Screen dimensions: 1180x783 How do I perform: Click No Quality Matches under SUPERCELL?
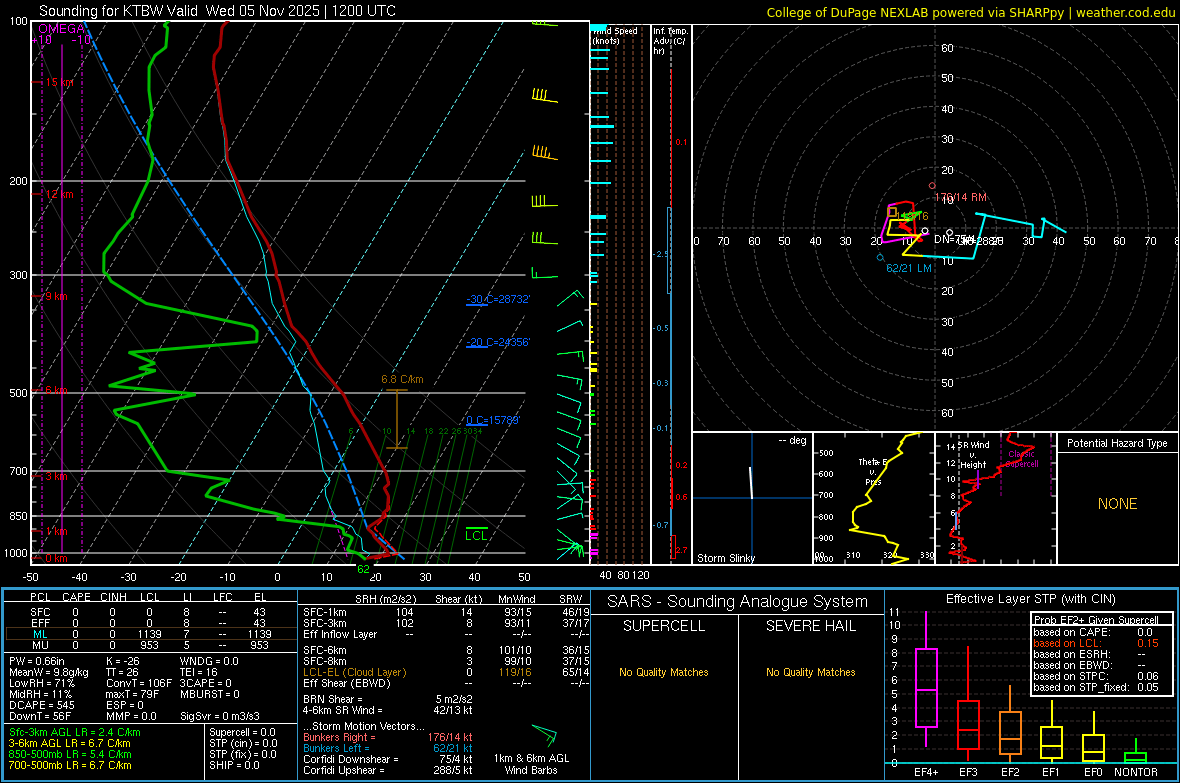click(664, 672)
